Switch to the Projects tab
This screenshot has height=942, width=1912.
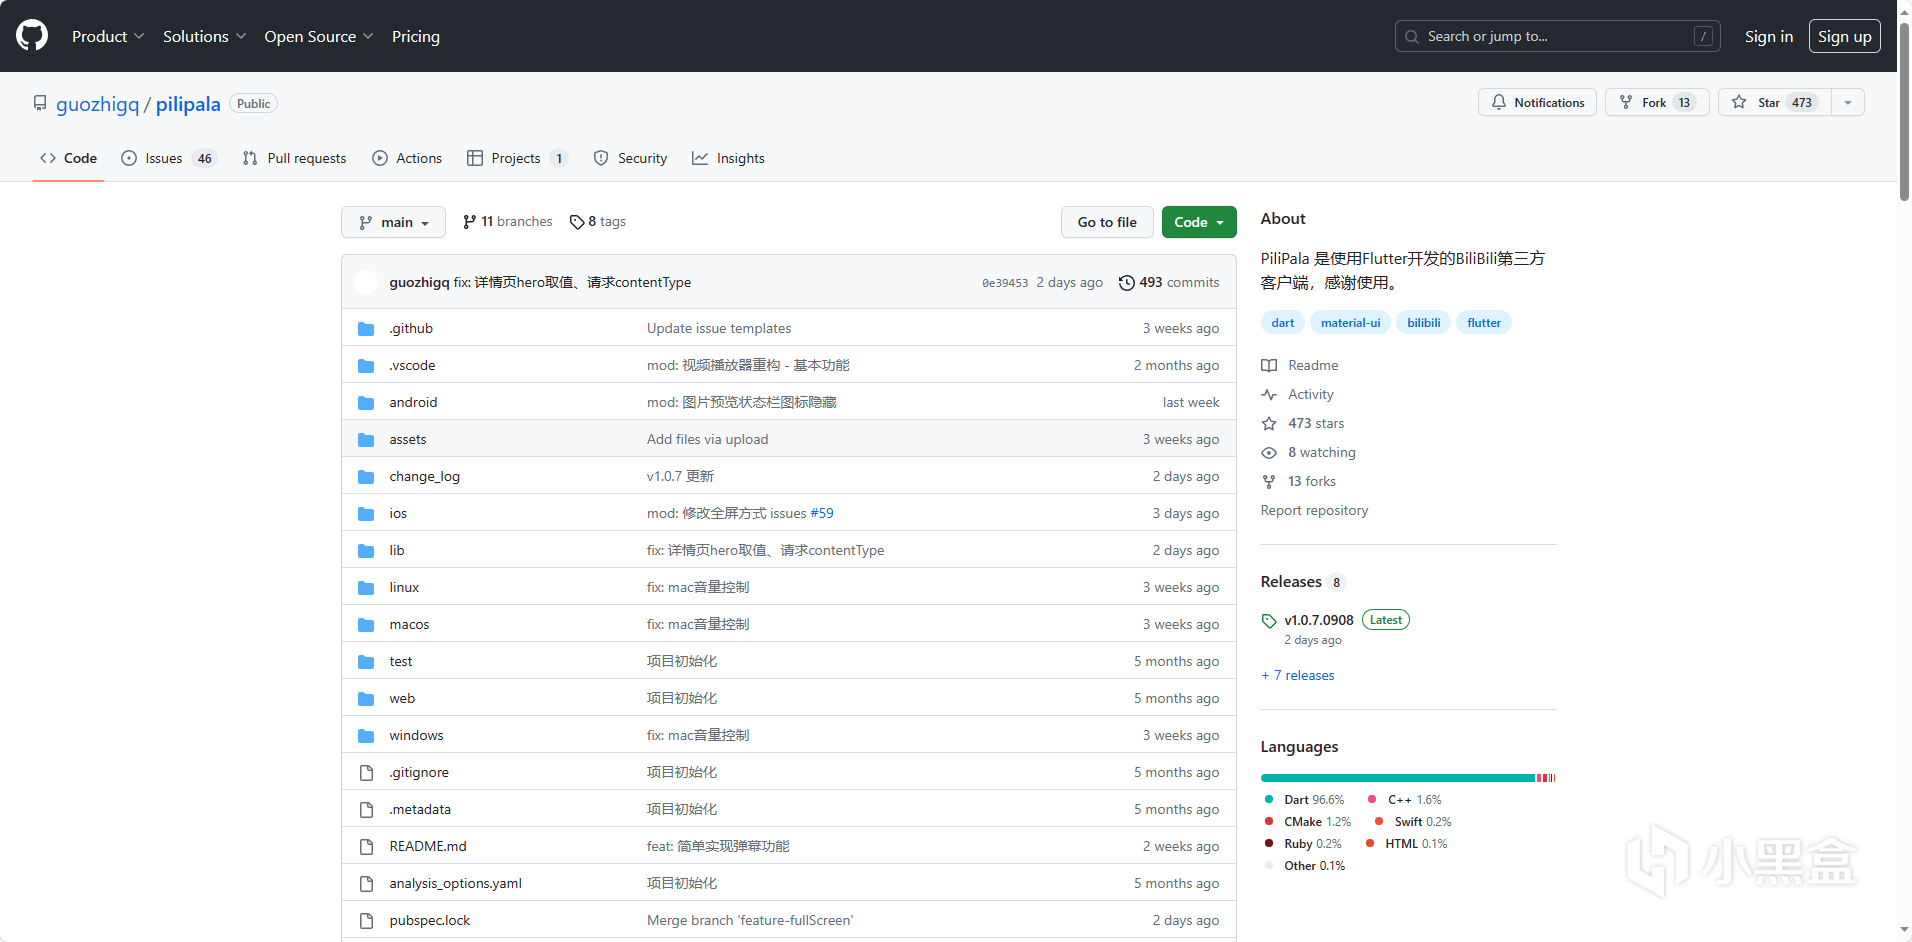point(517,158)
